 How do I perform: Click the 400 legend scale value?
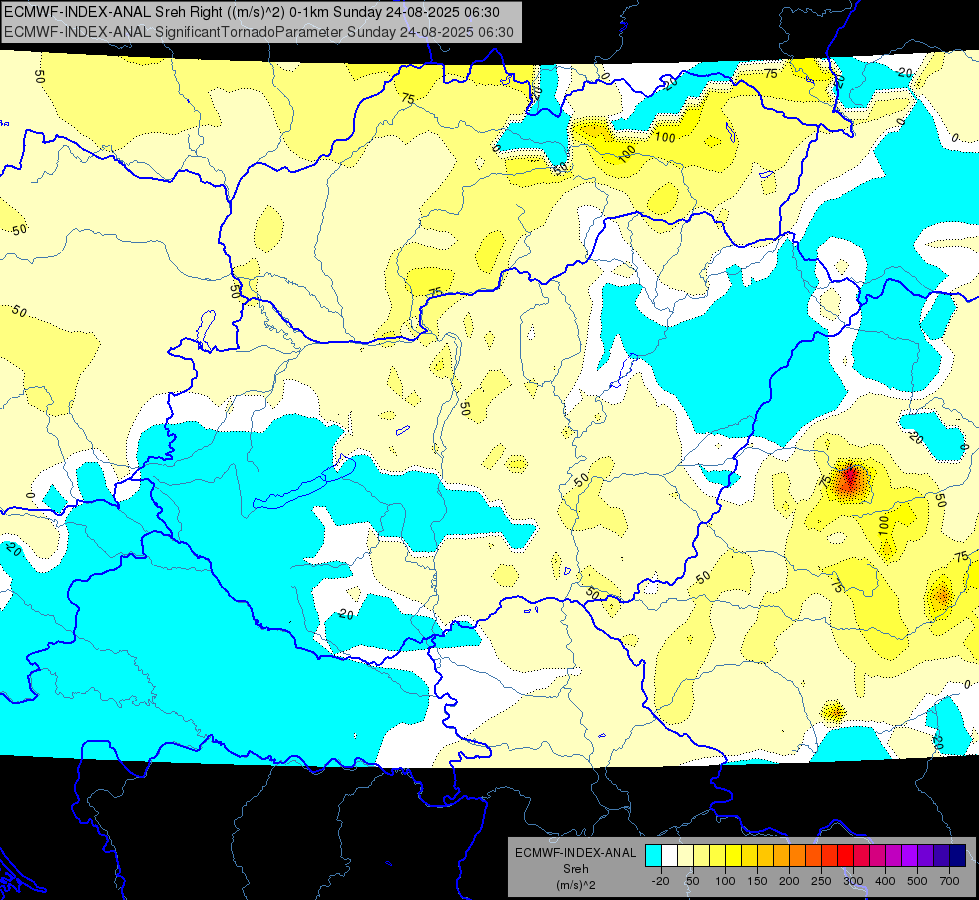click(x=885, y=881)
